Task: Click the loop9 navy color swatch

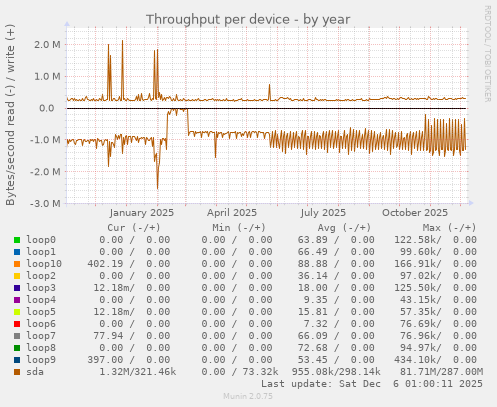Action: [17, 360]
